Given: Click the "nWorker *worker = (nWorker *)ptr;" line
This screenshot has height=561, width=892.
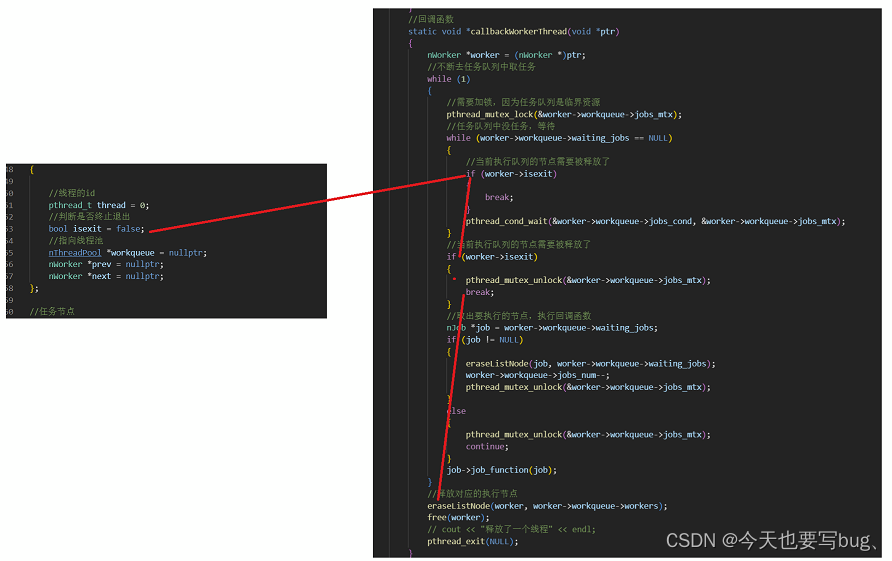Looking at the screenshot, I should click(506, 55).
